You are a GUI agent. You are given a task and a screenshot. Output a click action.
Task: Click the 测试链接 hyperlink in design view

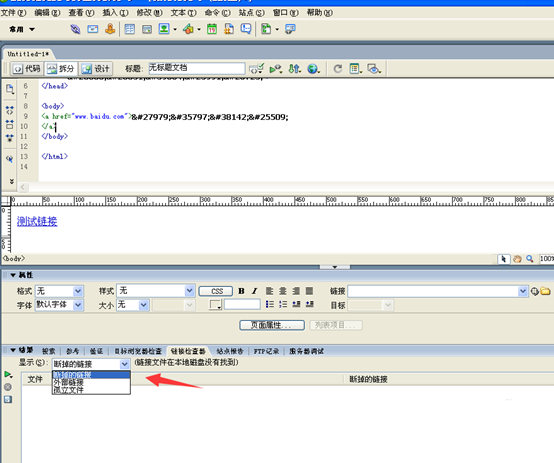click(37, 221)
